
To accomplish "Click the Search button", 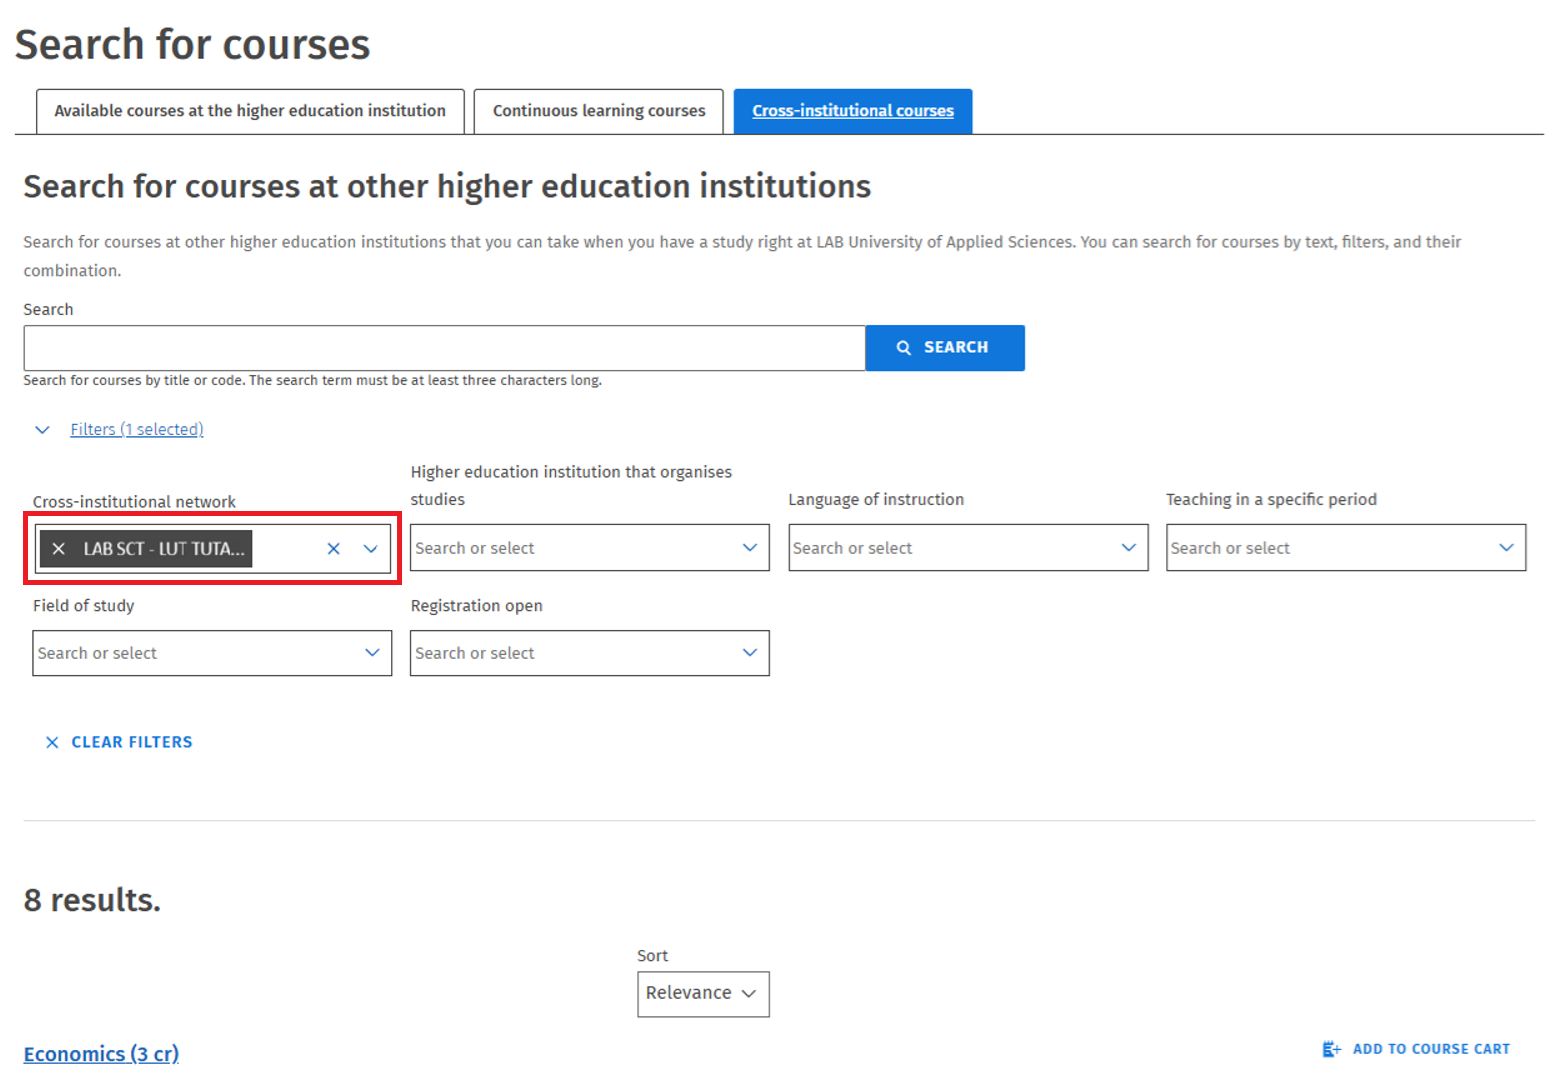I will click(945, 348).
